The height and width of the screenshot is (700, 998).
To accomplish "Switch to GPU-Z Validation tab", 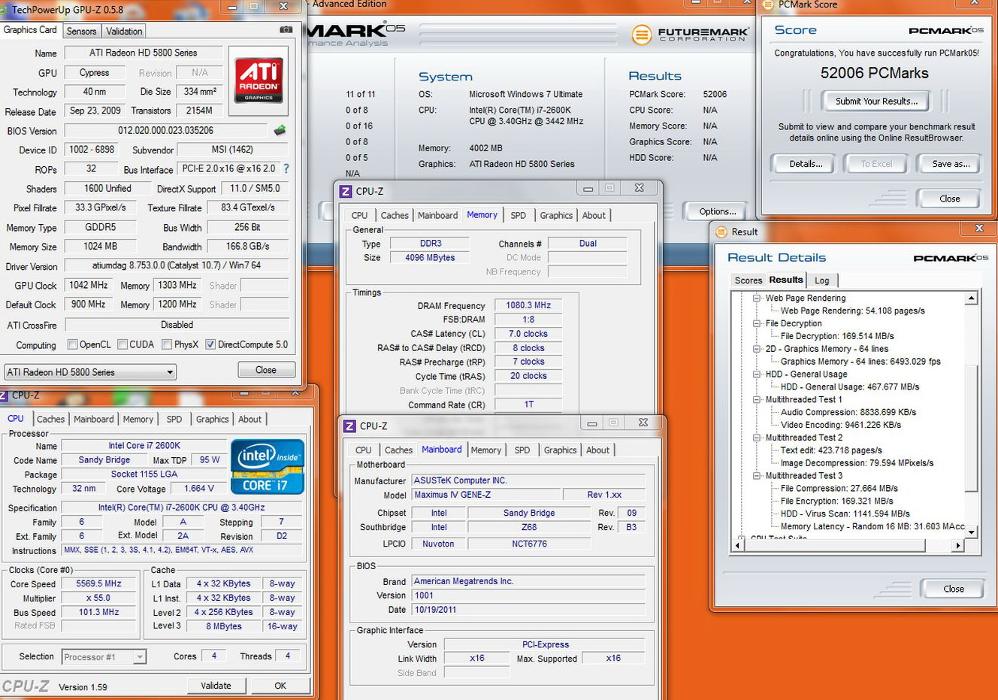I will tap(123, 31).
